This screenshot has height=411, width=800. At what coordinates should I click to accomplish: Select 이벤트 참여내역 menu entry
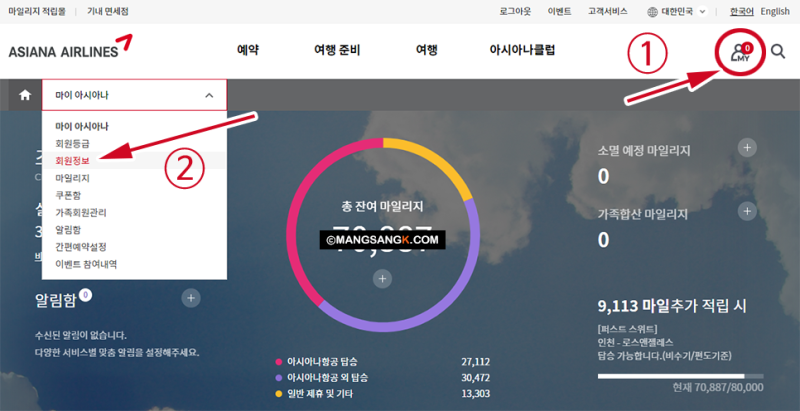click(x=86, y=264)
